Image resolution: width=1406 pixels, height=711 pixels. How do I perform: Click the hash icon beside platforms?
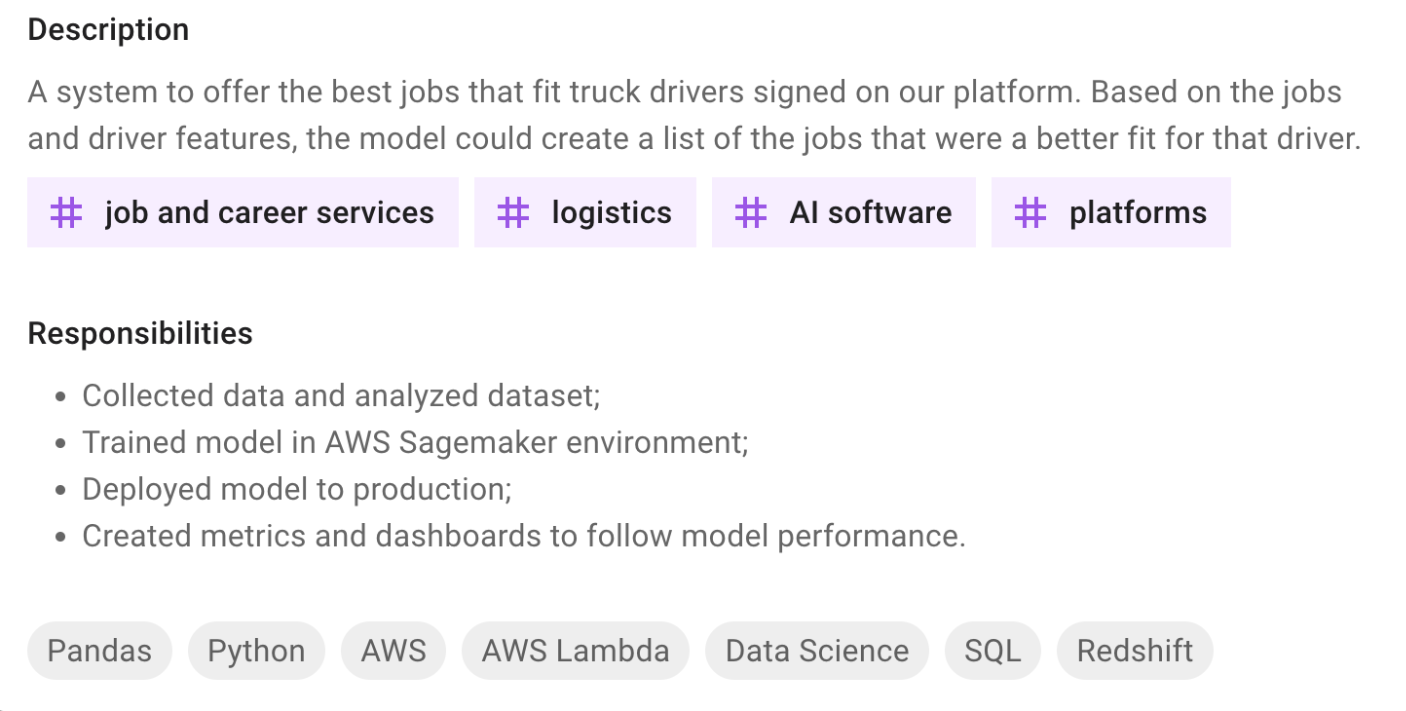point(1030,212)
